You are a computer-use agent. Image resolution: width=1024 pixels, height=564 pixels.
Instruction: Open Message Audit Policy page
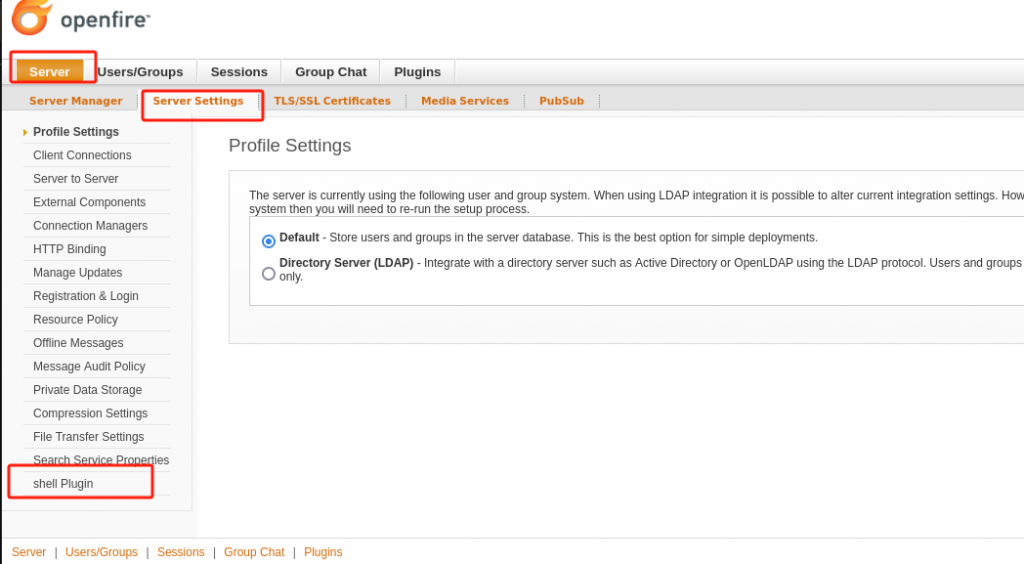89,367
